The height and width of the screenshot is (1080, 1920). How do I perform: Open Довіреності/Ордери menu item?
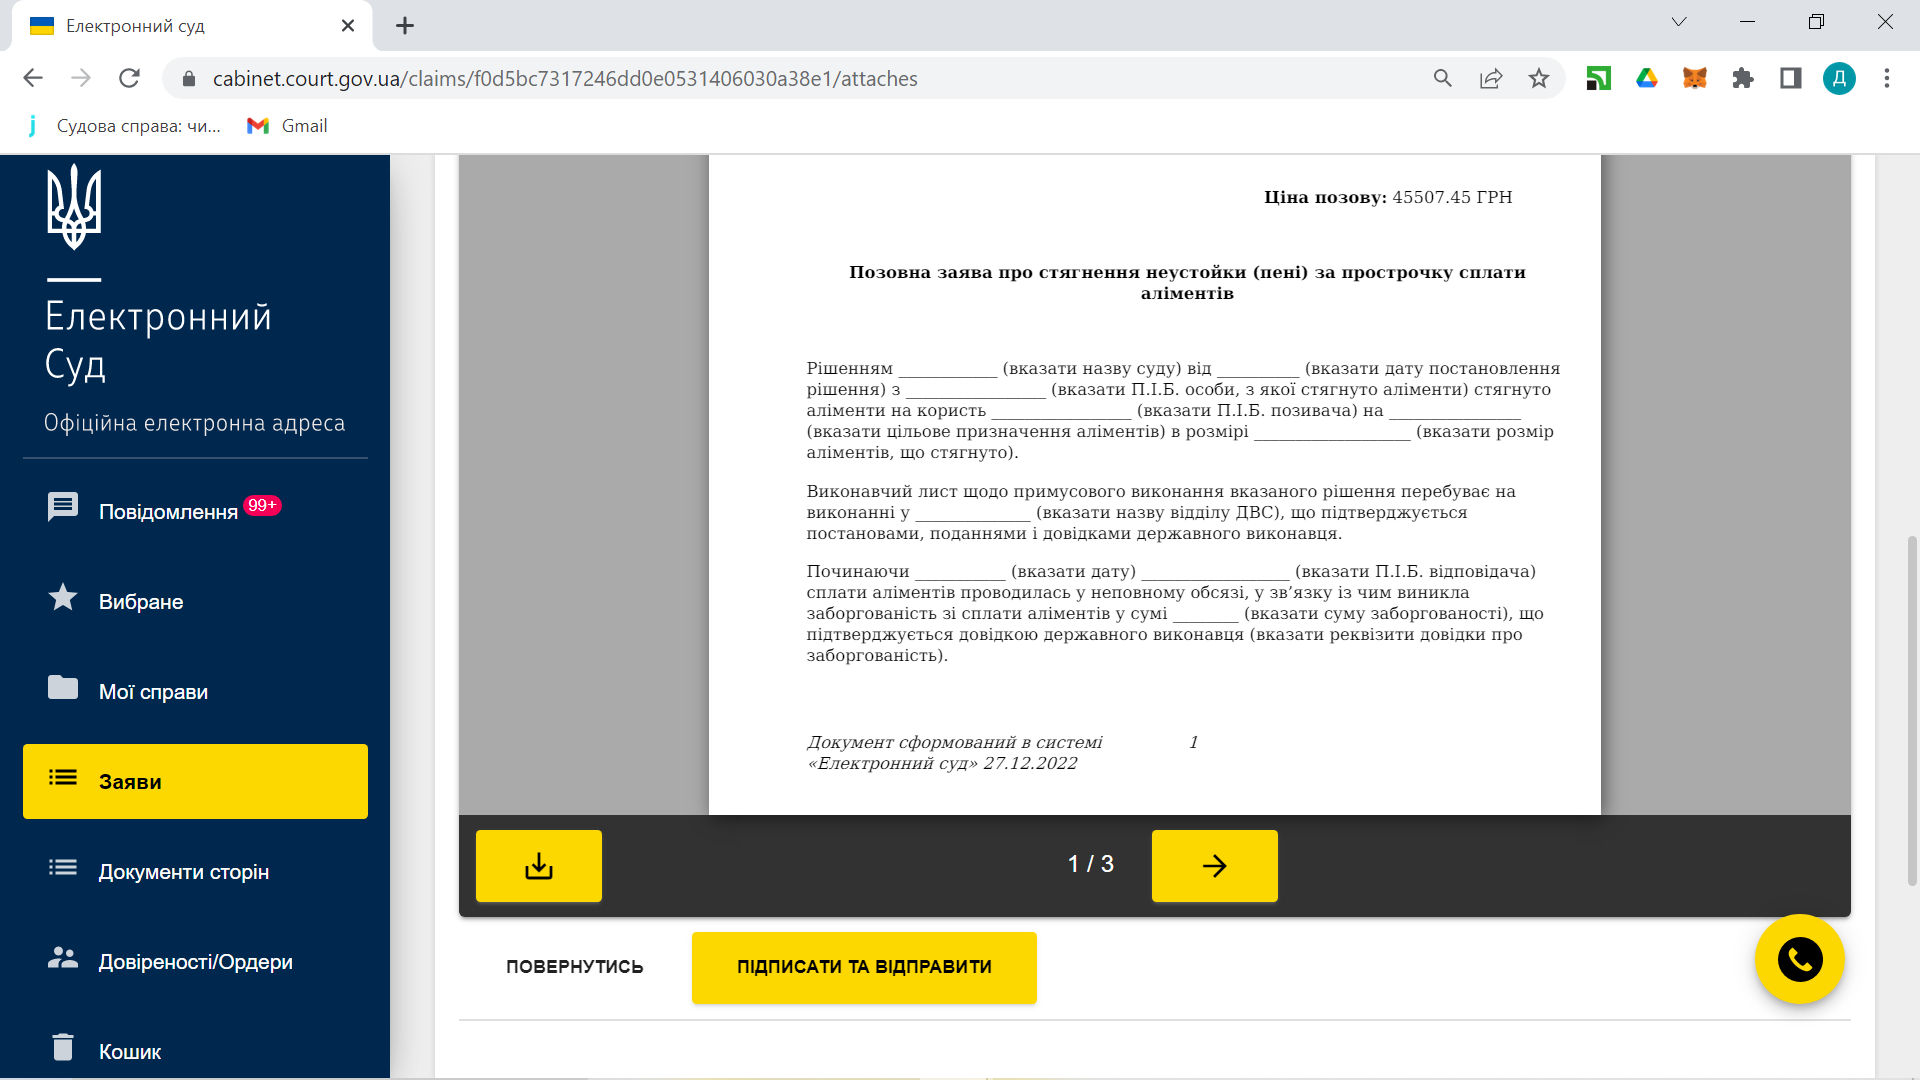pos(195,961)
